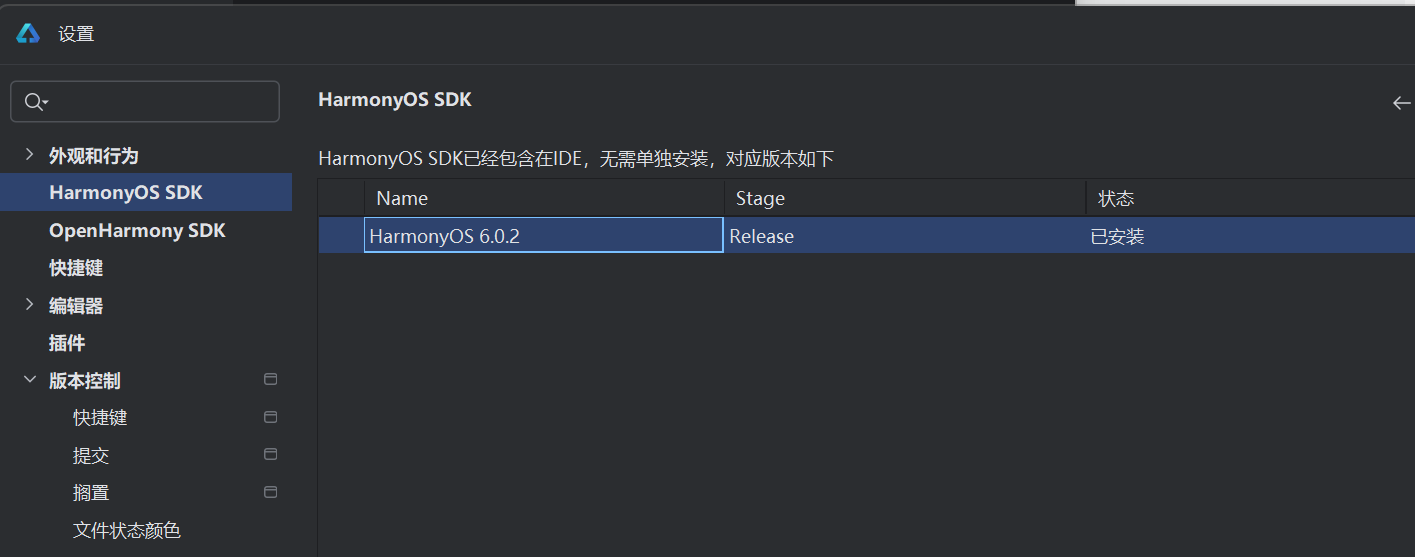Click the project-level icon beside 搁置

[x=270, y=492]
